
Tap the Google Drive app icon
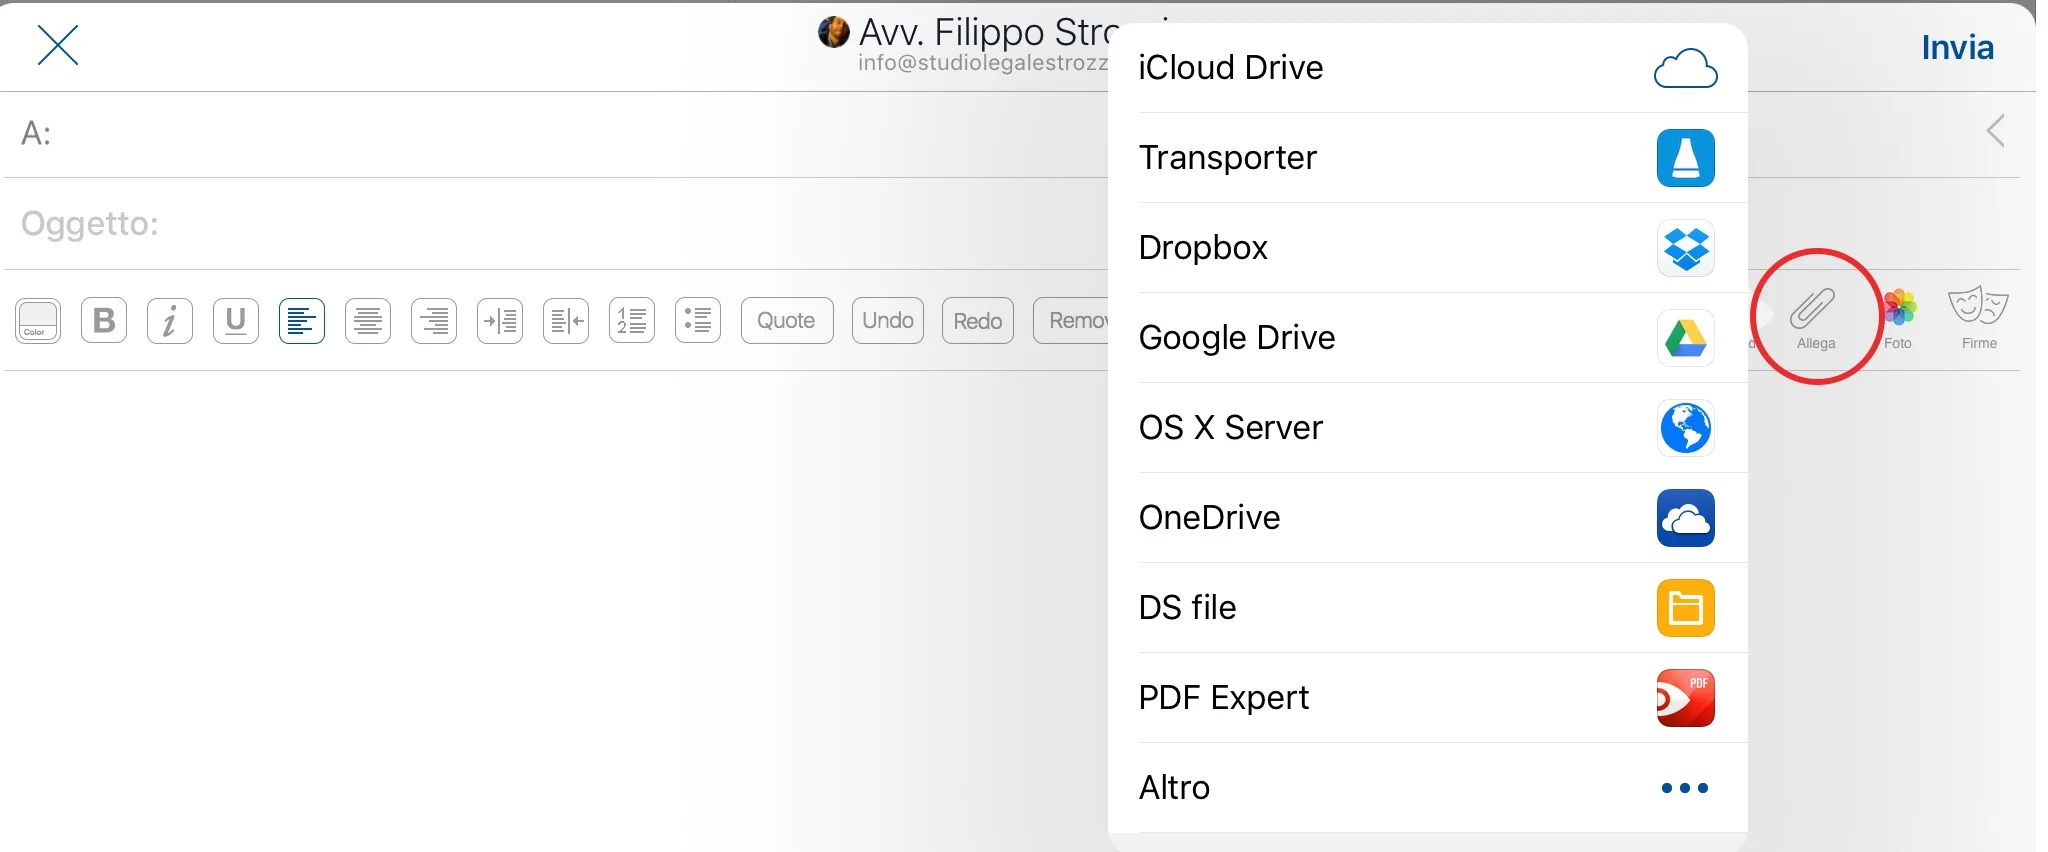point(1686,338)
